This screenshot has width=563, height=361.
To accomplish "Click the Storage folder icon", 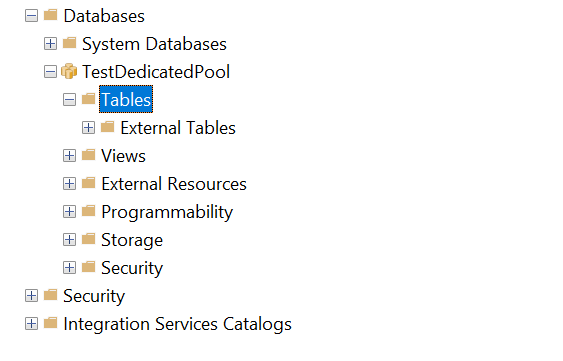I will [x=88, y=239].
